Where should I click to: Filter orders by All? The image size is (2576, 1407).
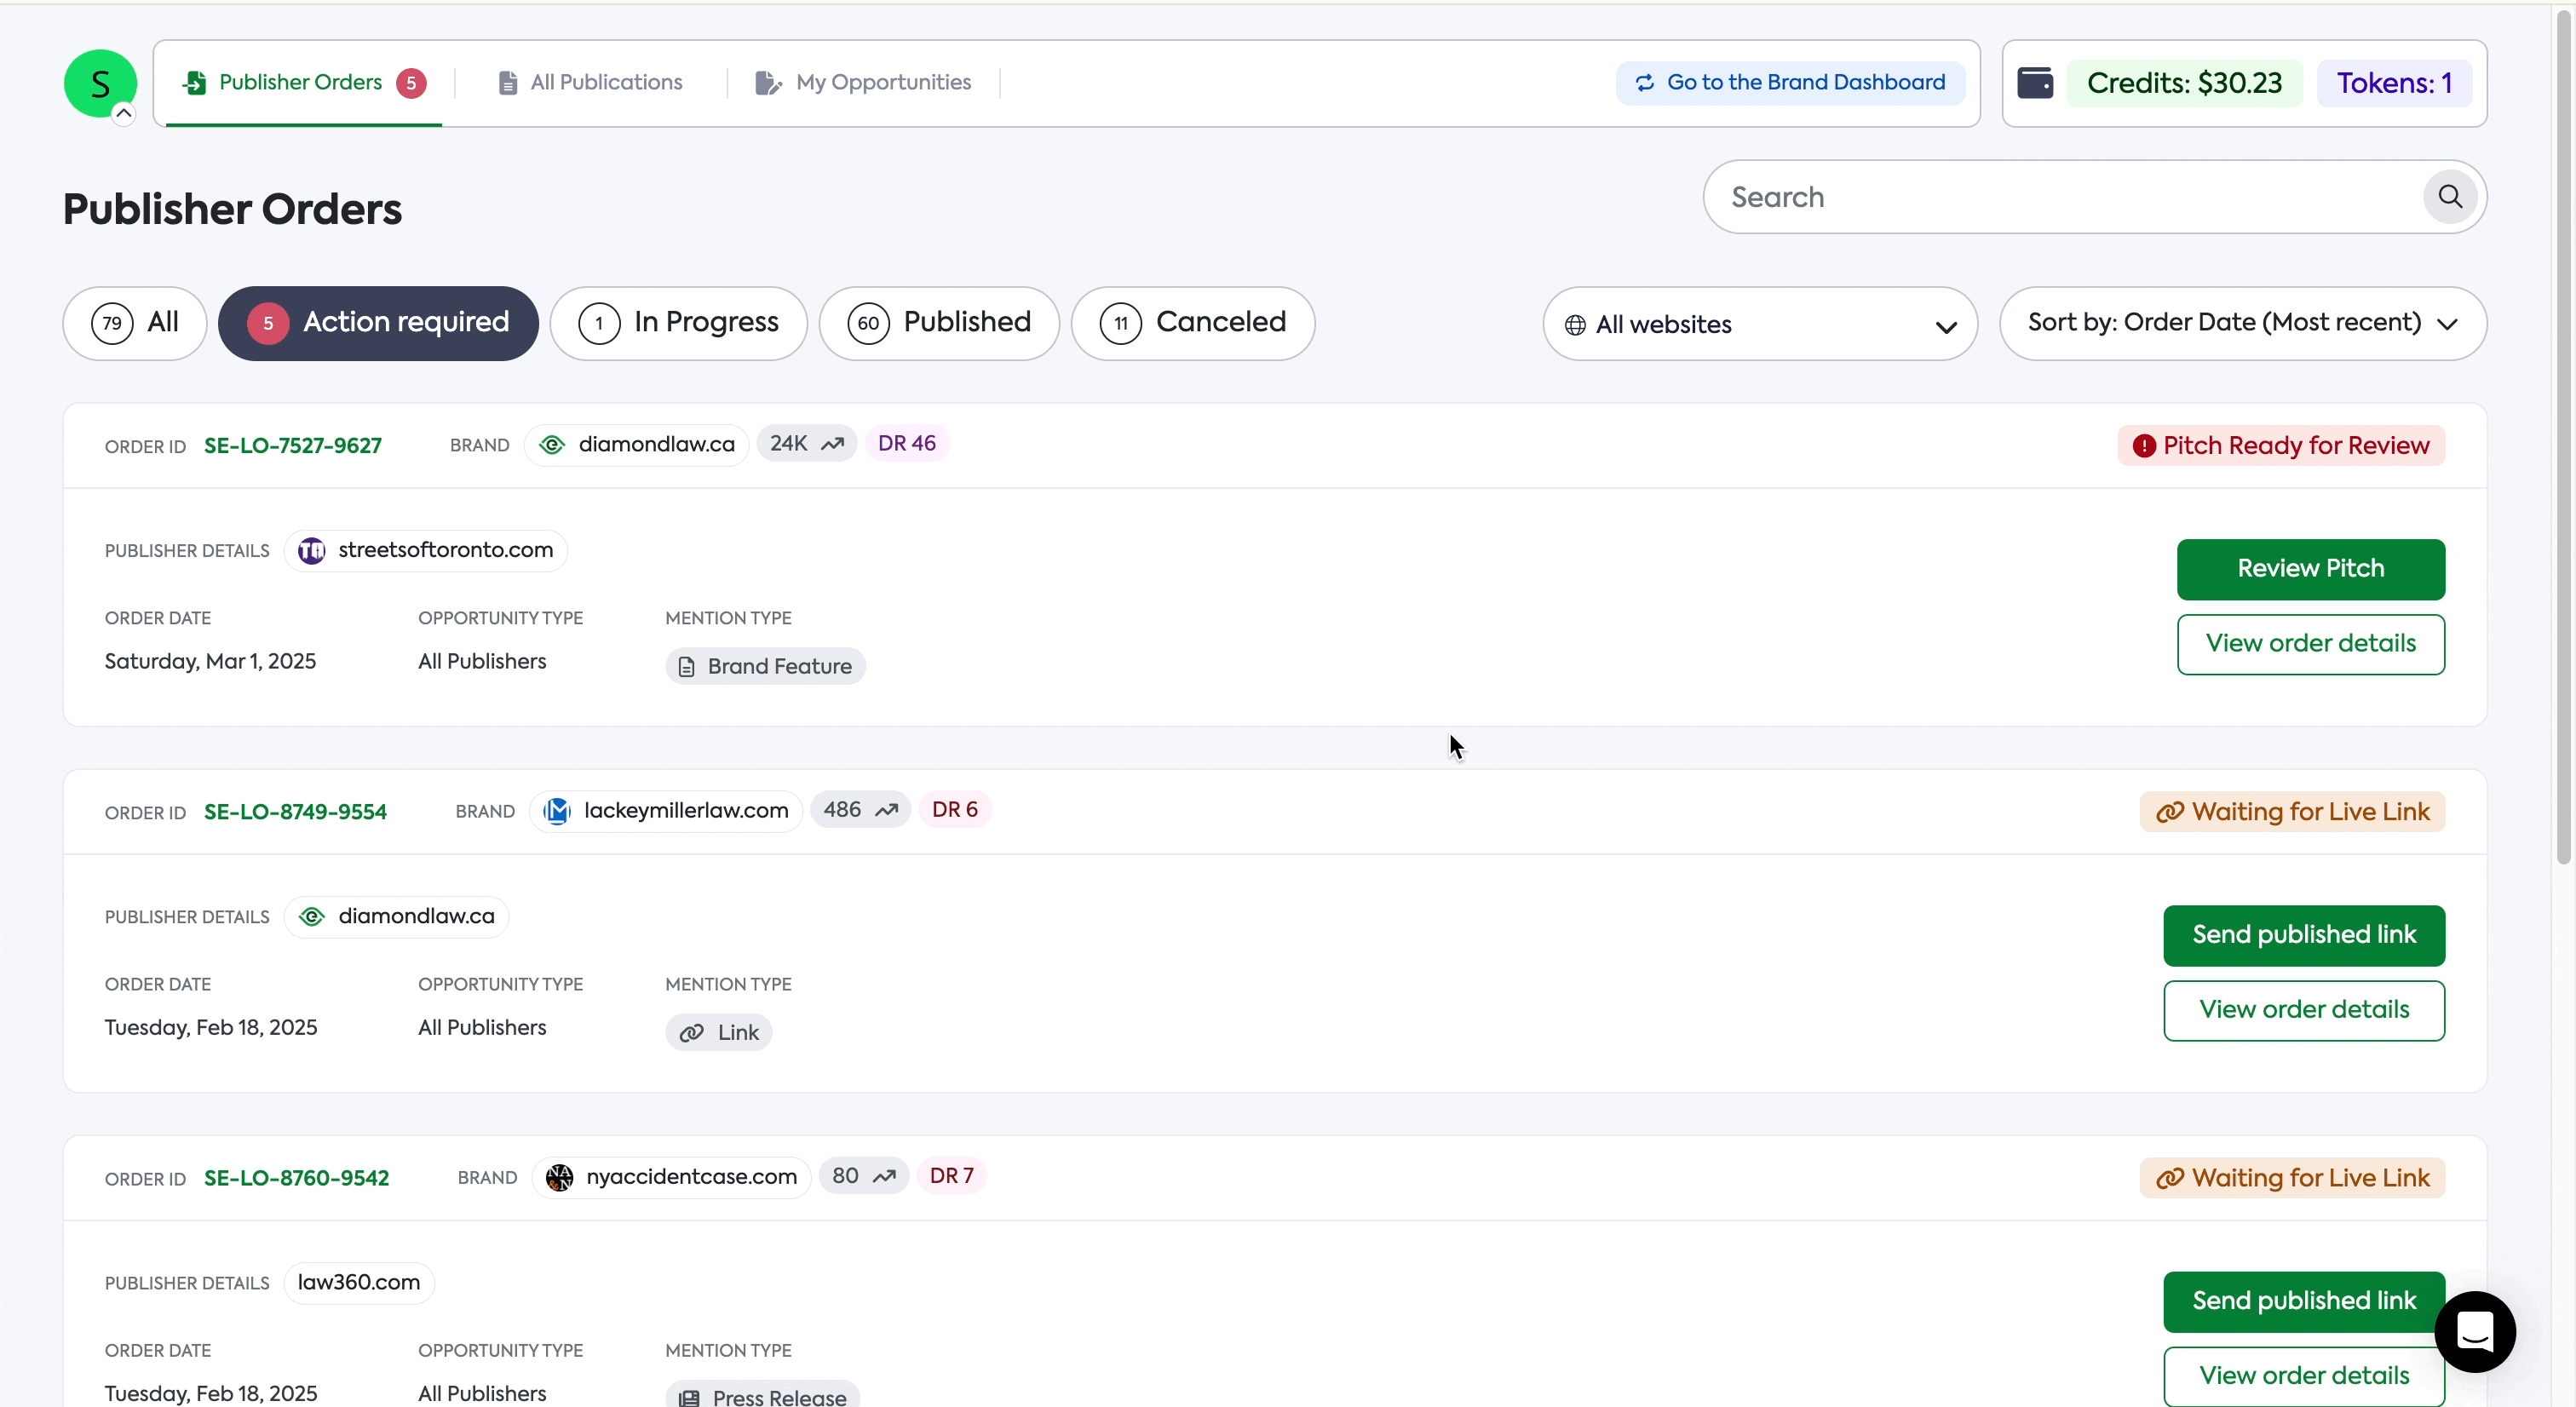click(135, 323)
